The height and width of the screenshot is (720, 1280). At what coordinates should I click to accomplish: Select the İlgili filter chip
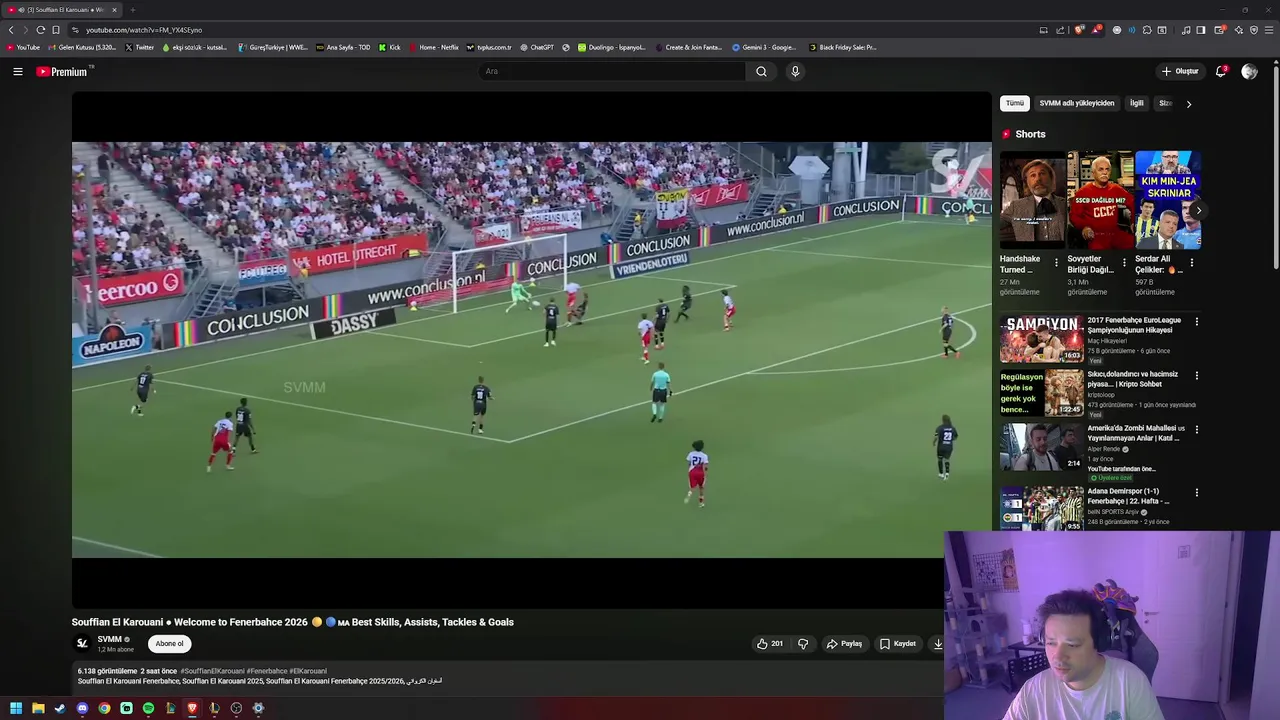click(1136, 103)
